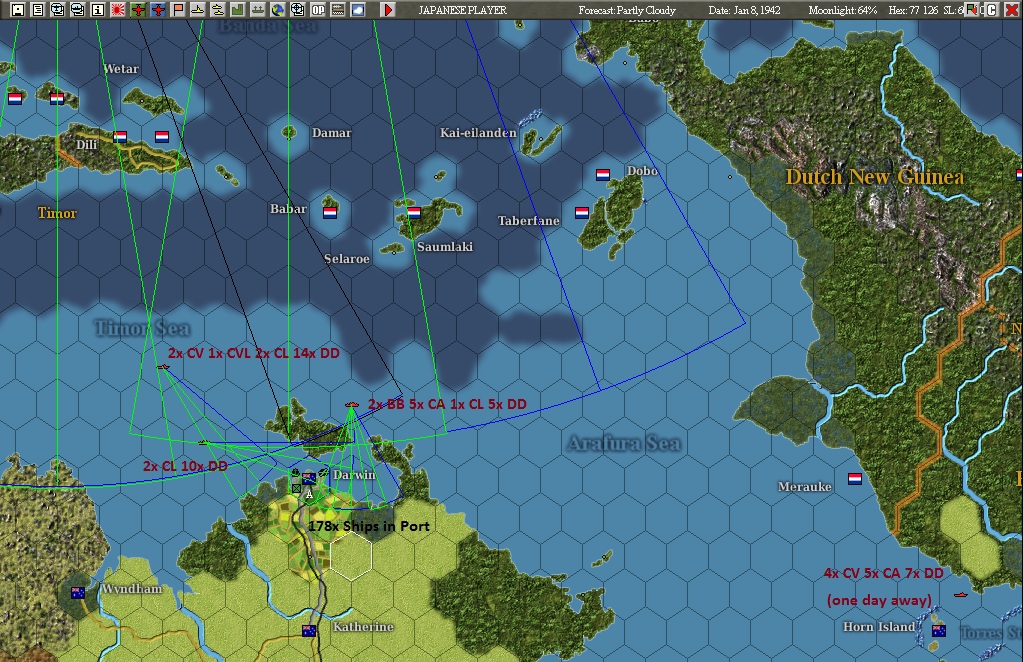Viewport: 1023px width, 662px height.
Task: Select the red plane on green icon
Action: pos(138,10)
